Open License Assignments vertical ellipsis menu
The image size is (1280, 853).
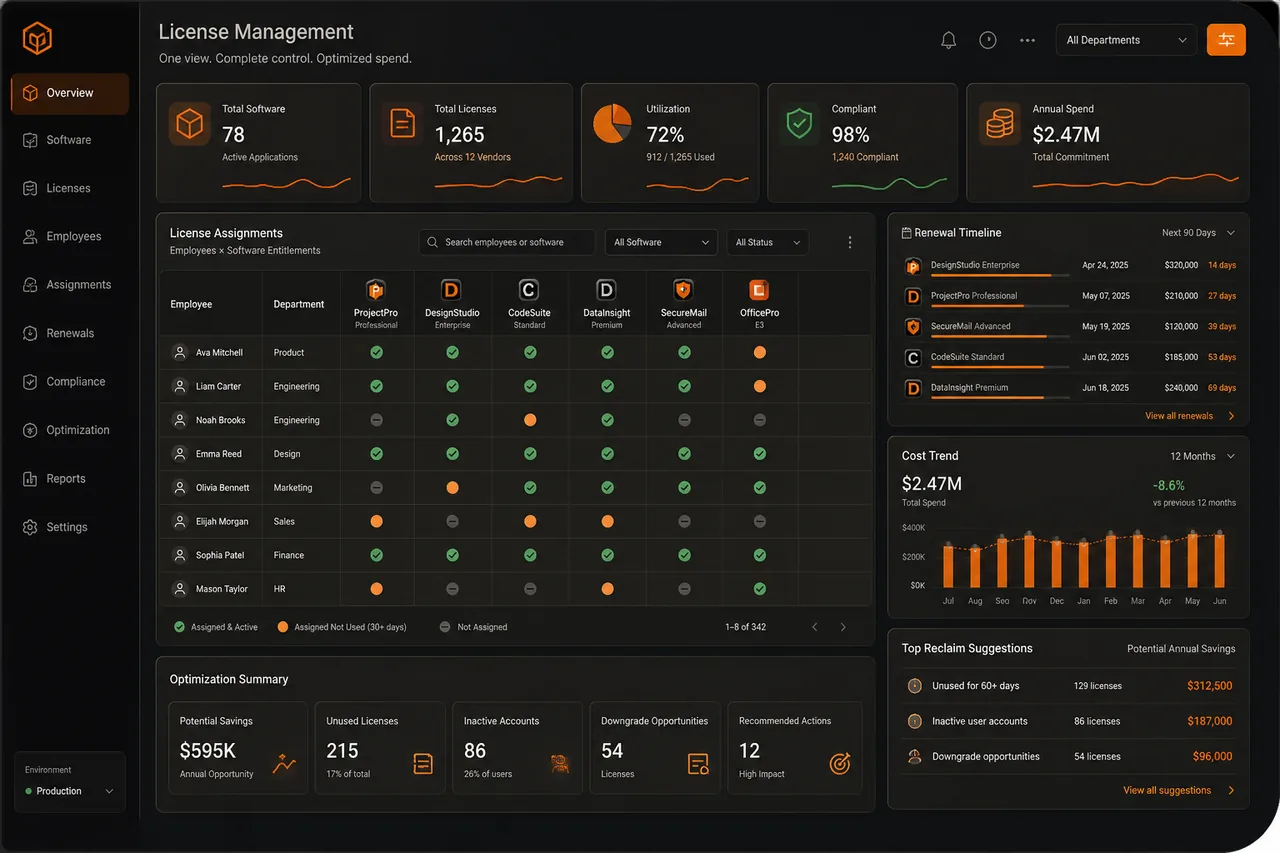850,242
